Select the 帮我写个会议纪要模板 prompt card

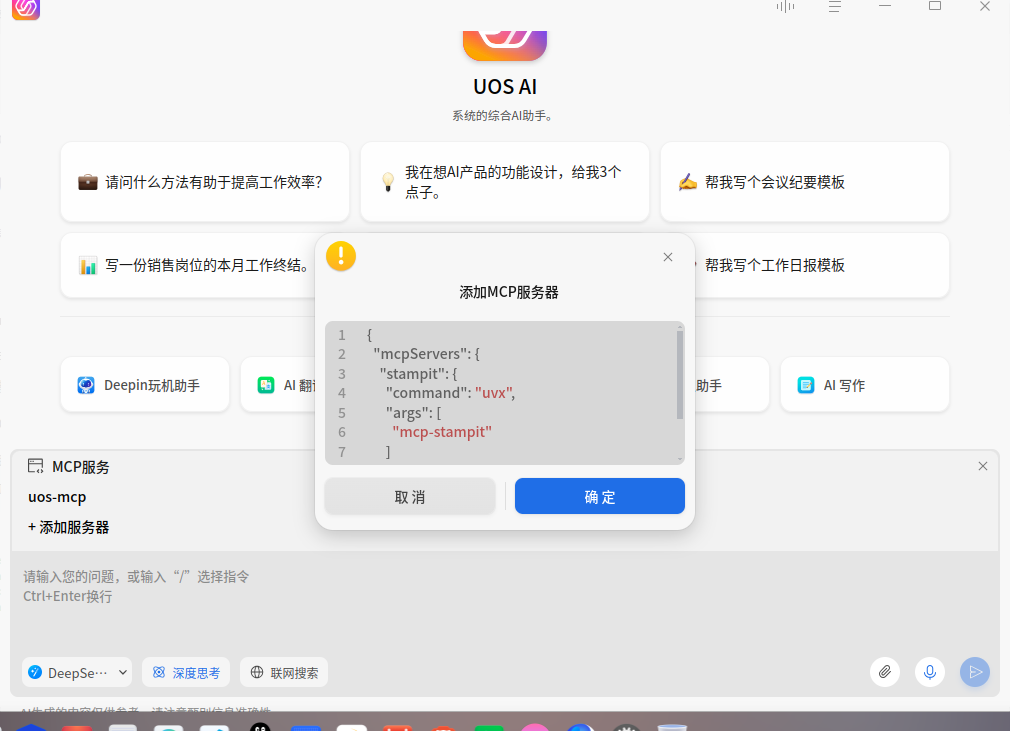tap(805, 182)
